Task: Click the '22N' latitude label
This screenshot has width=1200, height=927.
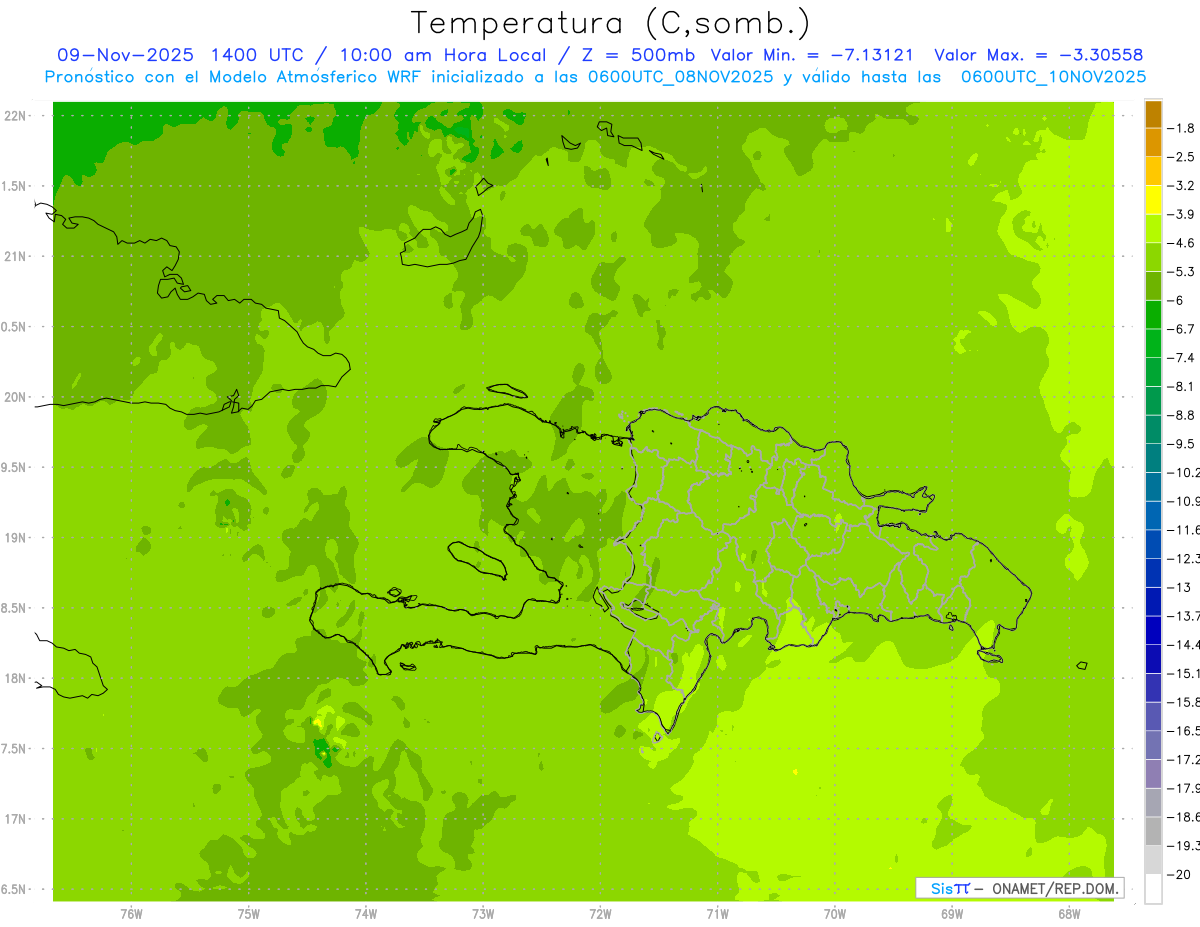Action: pyautogui.click(x=14, y=116)
